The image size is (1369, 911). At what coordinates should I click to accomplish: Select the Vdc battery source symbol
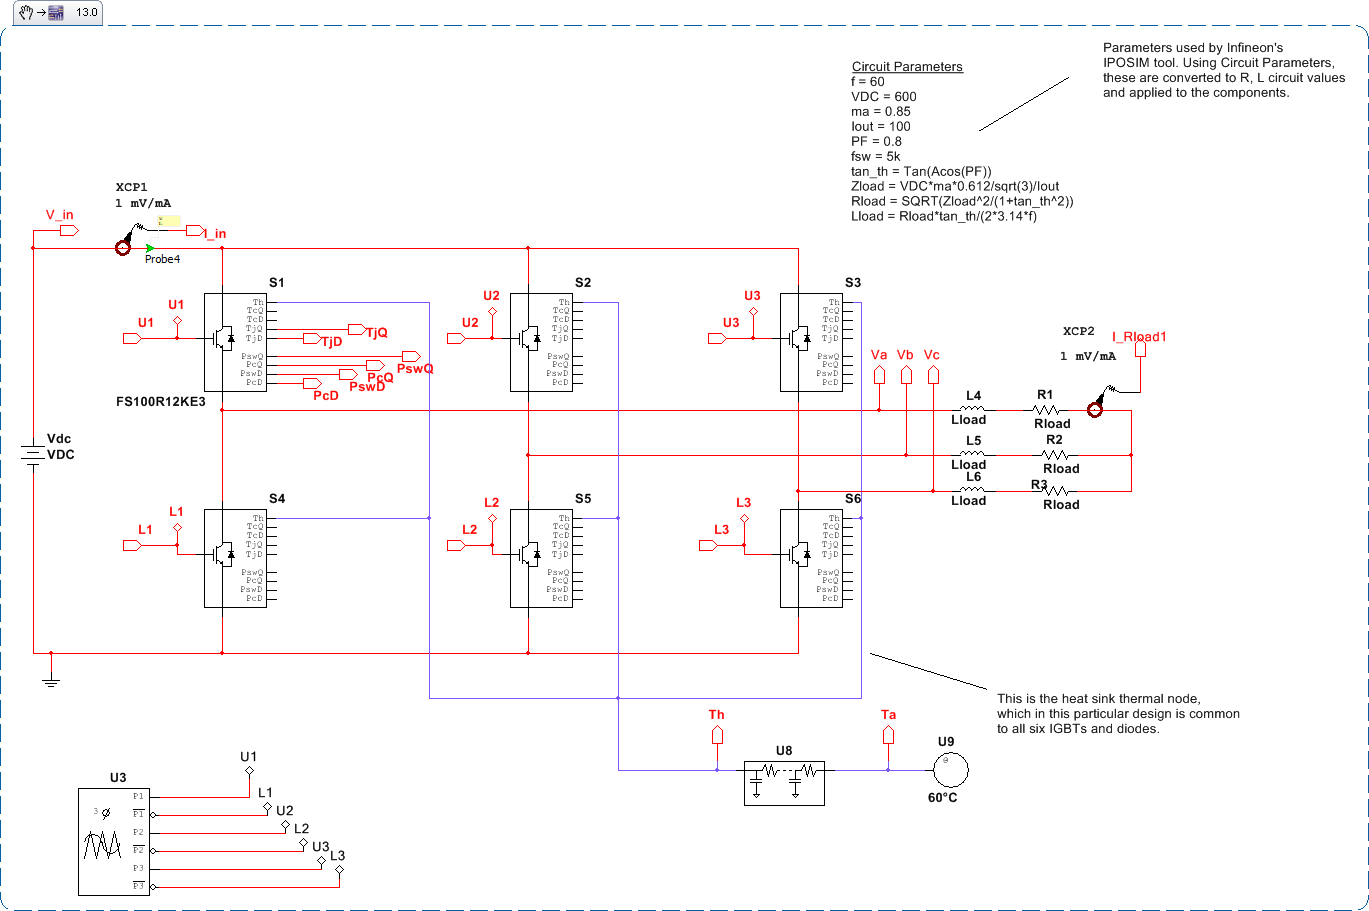[x=34, y=454]
